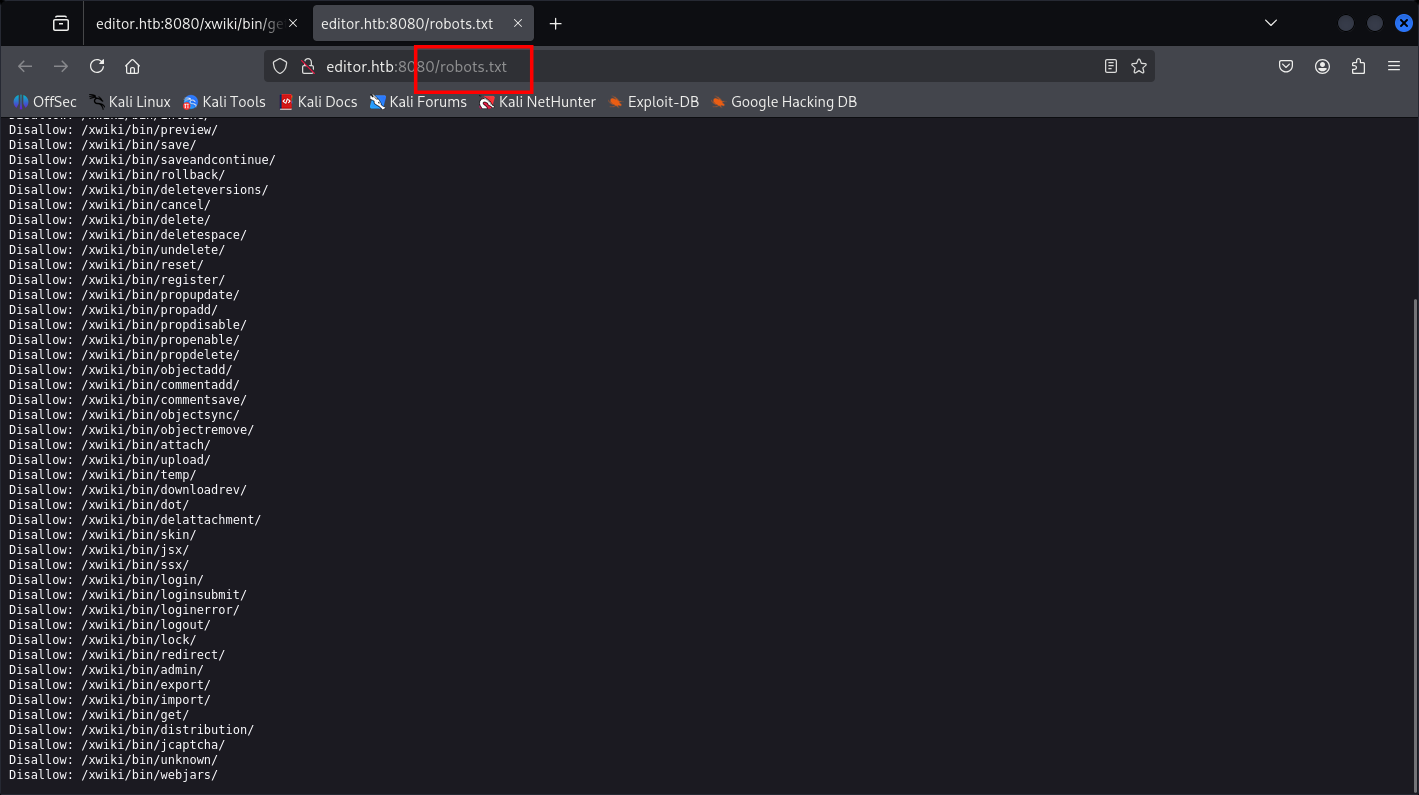Click the insecure connection padlock icon

tap(308, 66)
